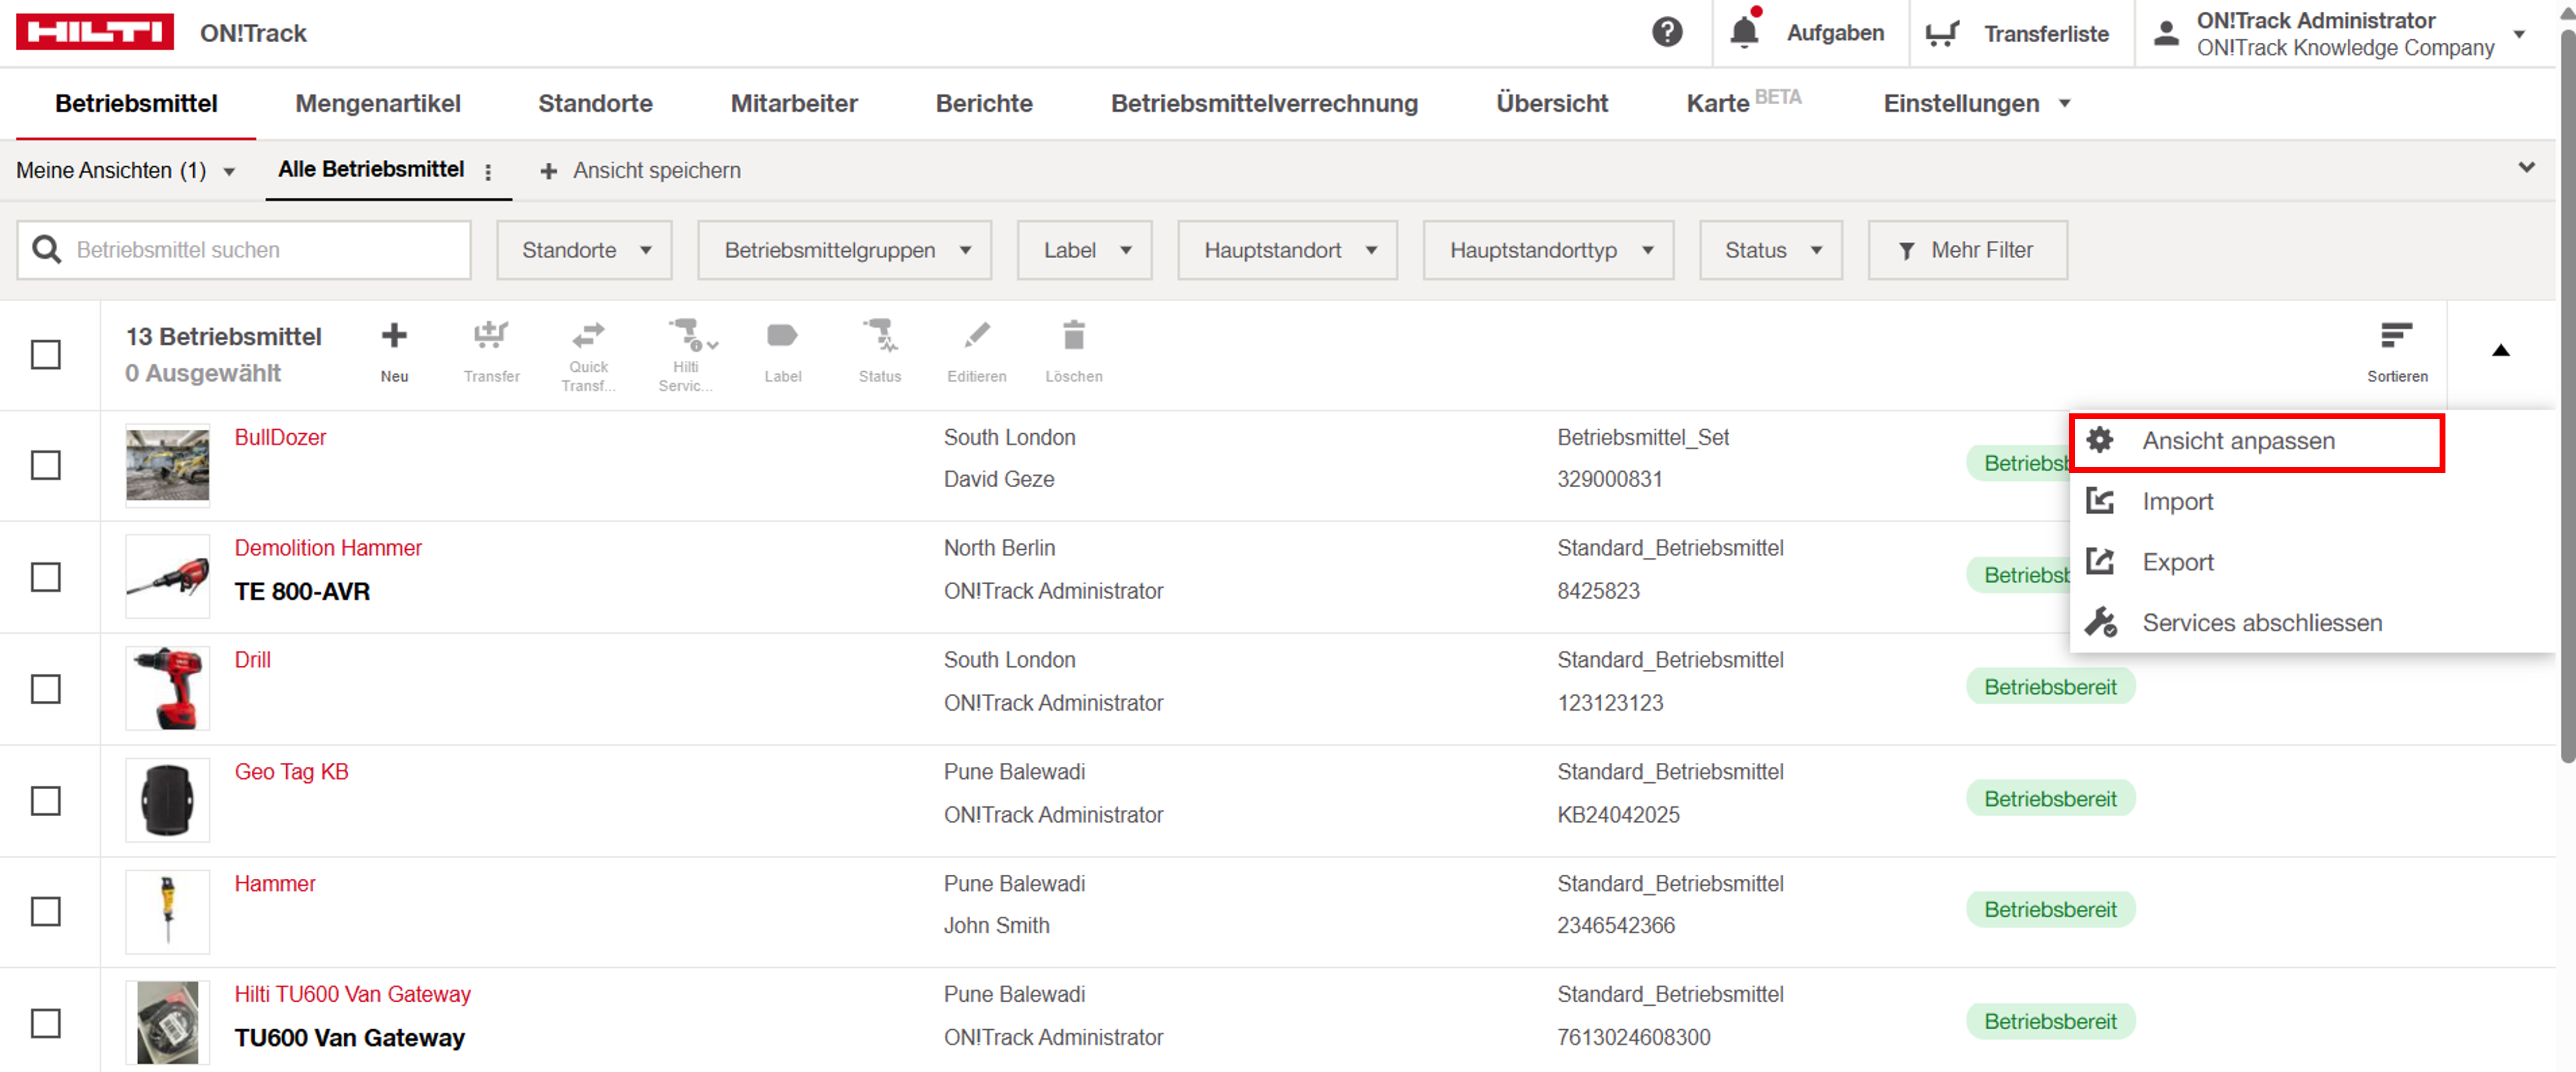Viewport: 2576px width, 1072px height.
Task: Click the Label tag toolbar icon
Action: point(782,335)
